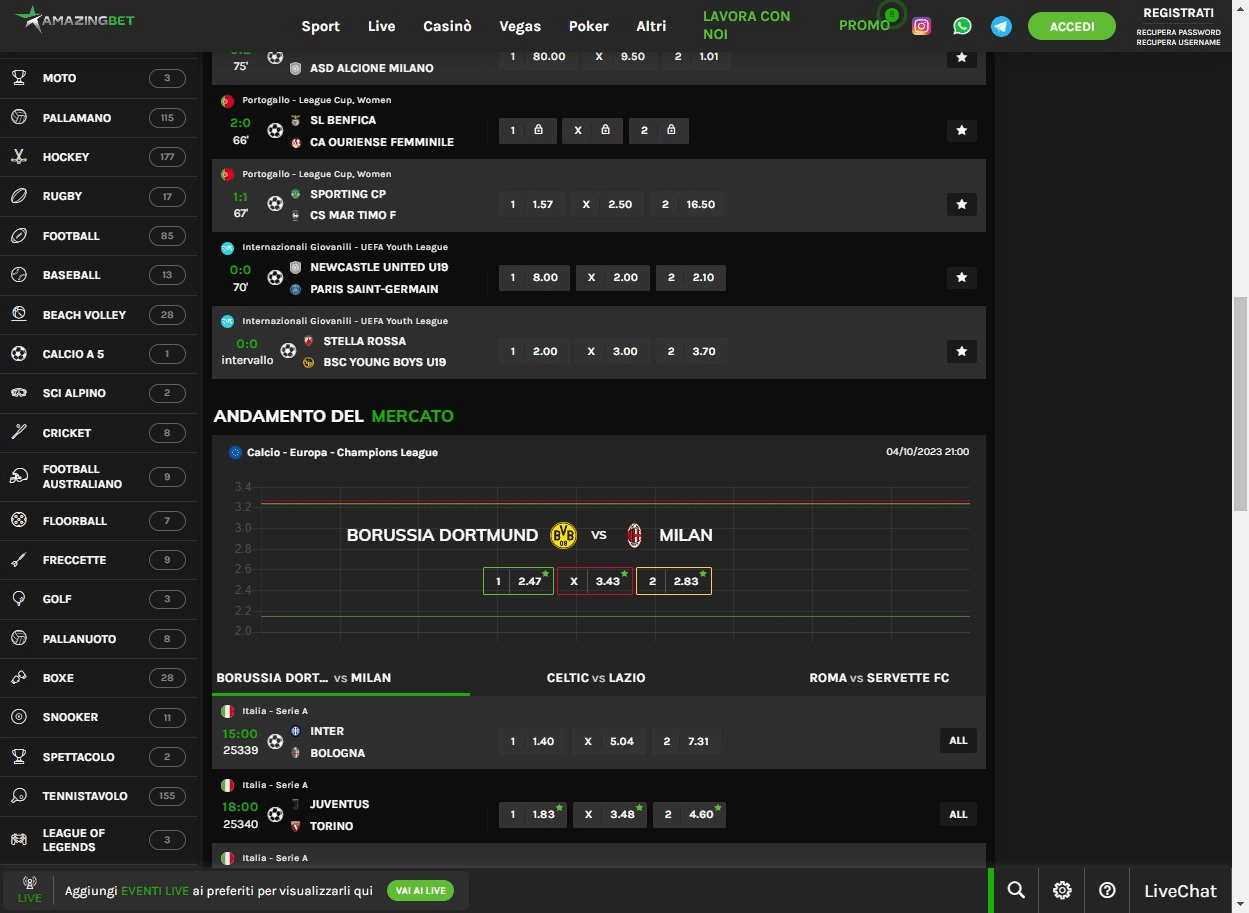Click the Sci Alpino goggles icon
Screen dimensions: 1249x913
[19, 393]
